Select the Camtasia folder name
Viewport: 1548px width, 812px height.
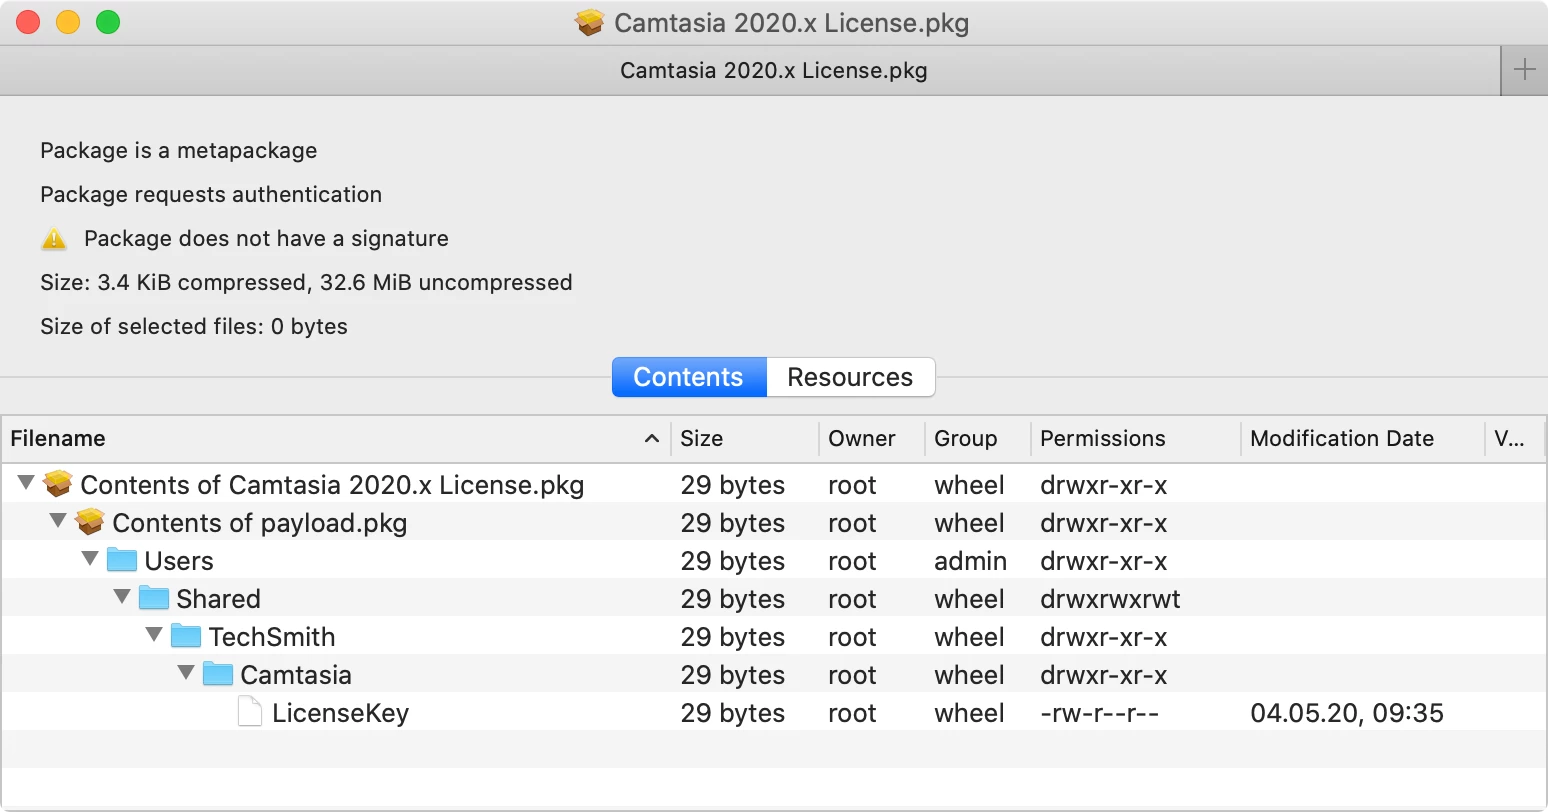pos(296,675)
